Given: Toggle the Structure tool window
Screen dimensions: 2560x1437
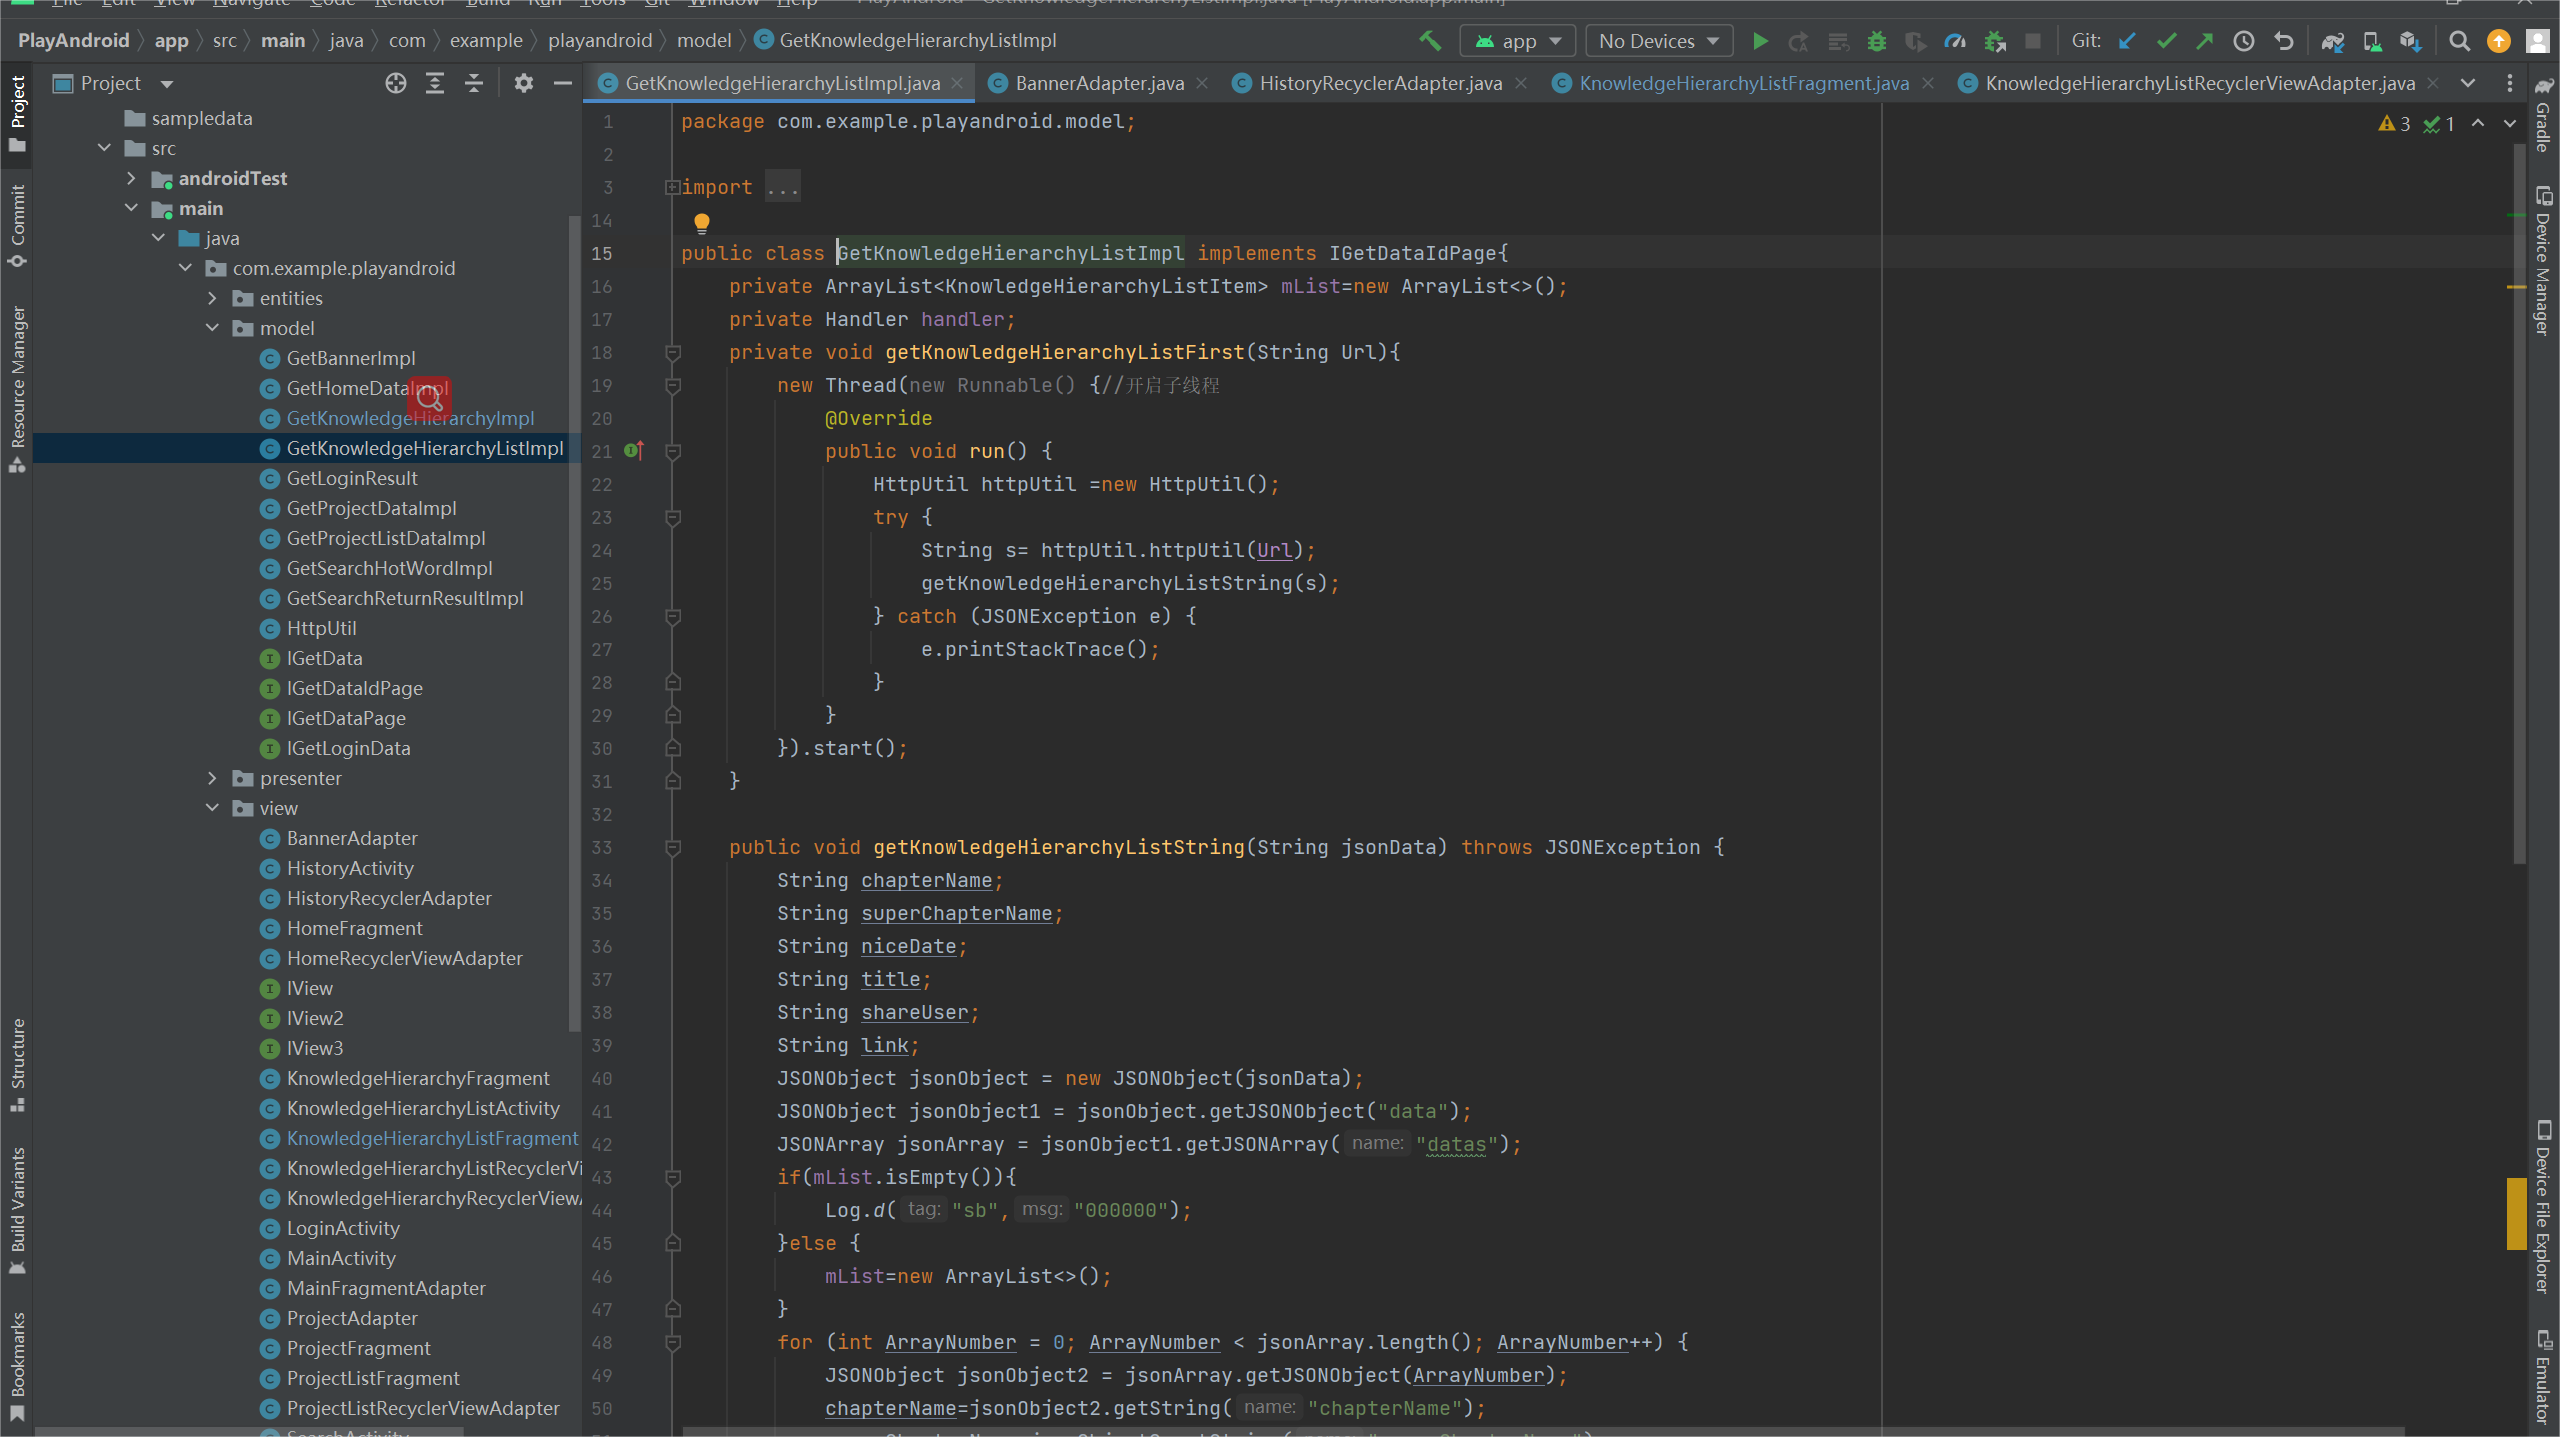Looking at the screenshot, I should (17, 1065).
